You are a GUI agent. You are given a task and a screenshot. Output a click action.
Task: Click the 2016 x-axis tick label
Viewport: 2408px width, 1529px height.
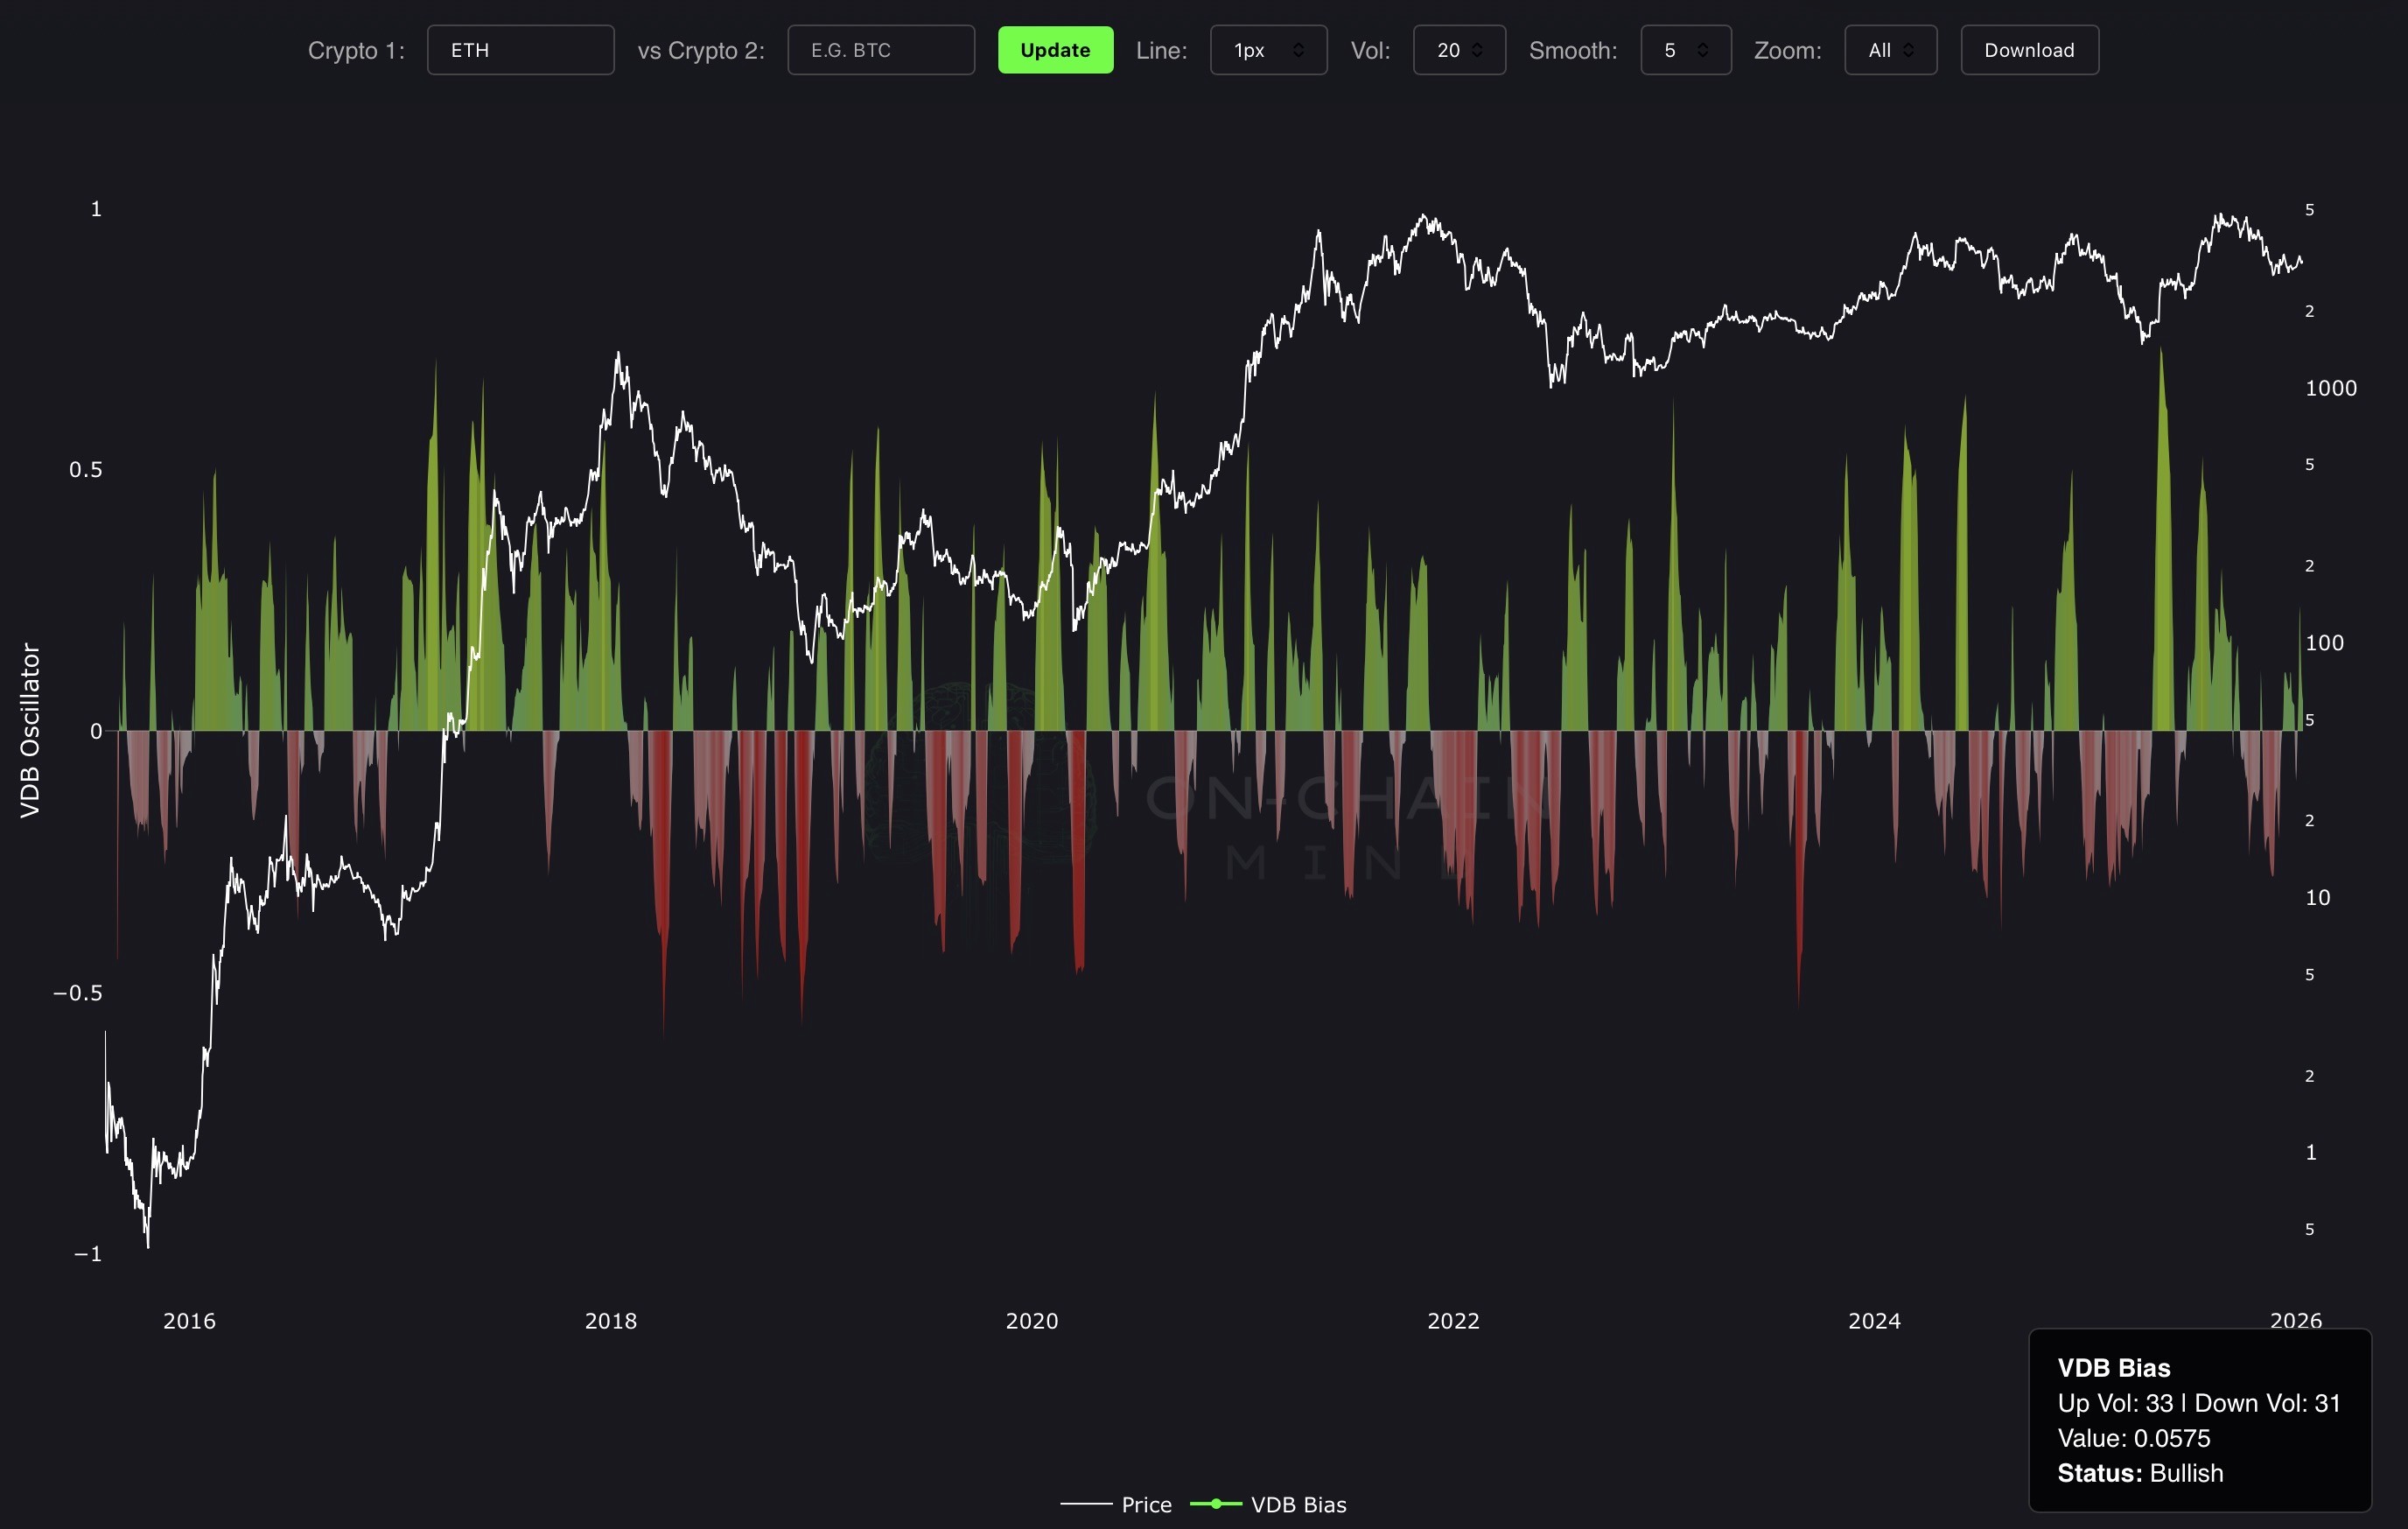[x=189, y=1320]
